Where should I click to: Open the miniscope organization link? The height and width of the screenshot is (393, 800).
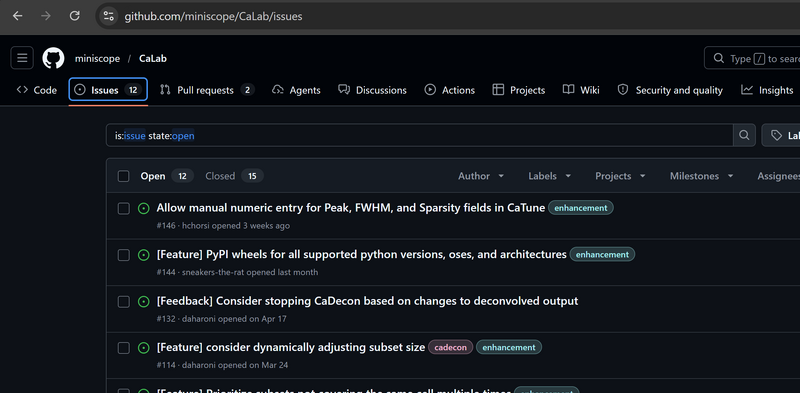coord(97,59)
